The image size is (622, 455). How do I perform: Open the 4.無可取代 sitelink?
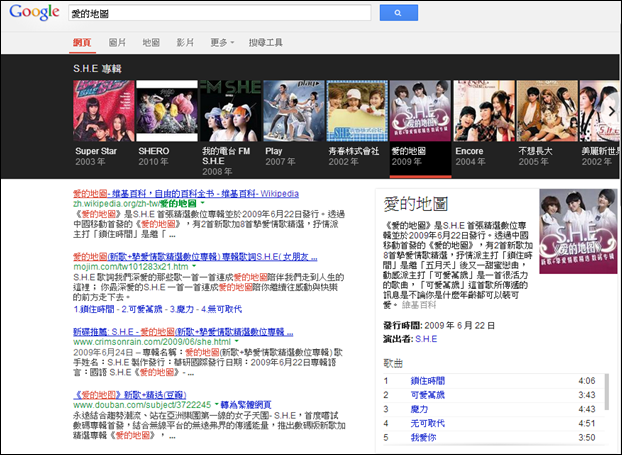click(221, 309)
